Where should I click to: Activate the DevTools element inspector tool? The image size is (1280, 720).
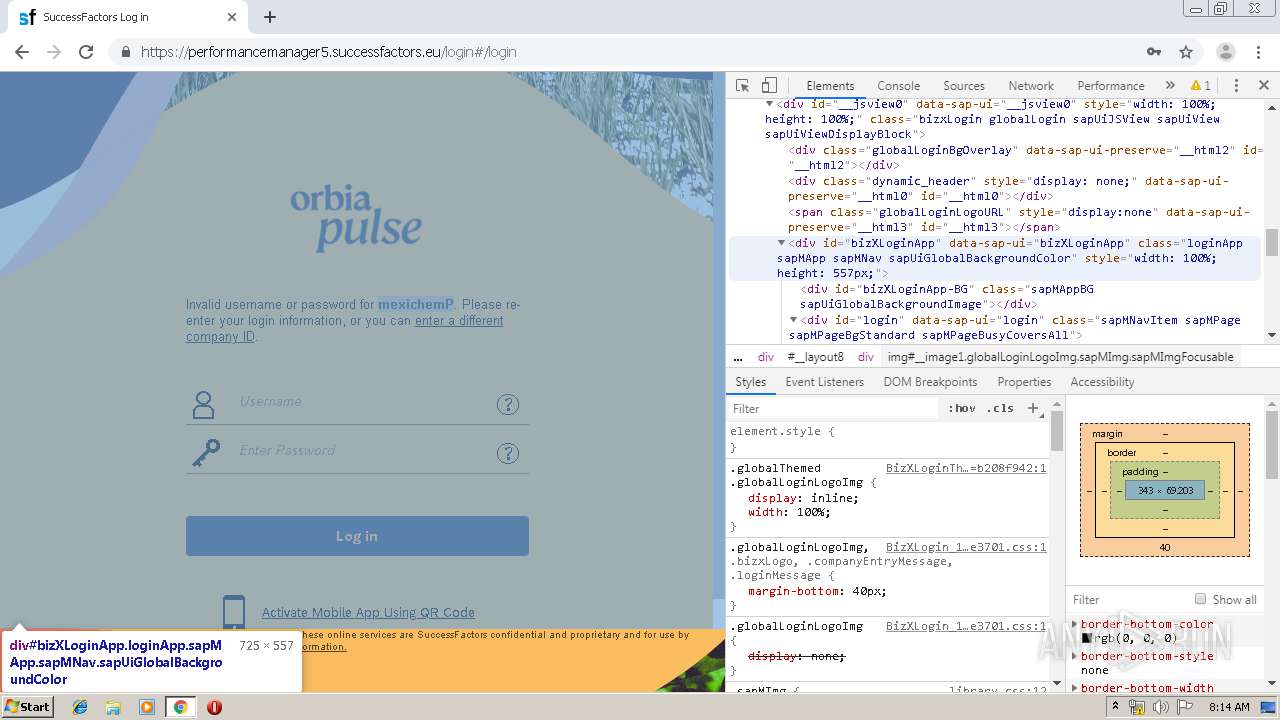tap(742, 86)
